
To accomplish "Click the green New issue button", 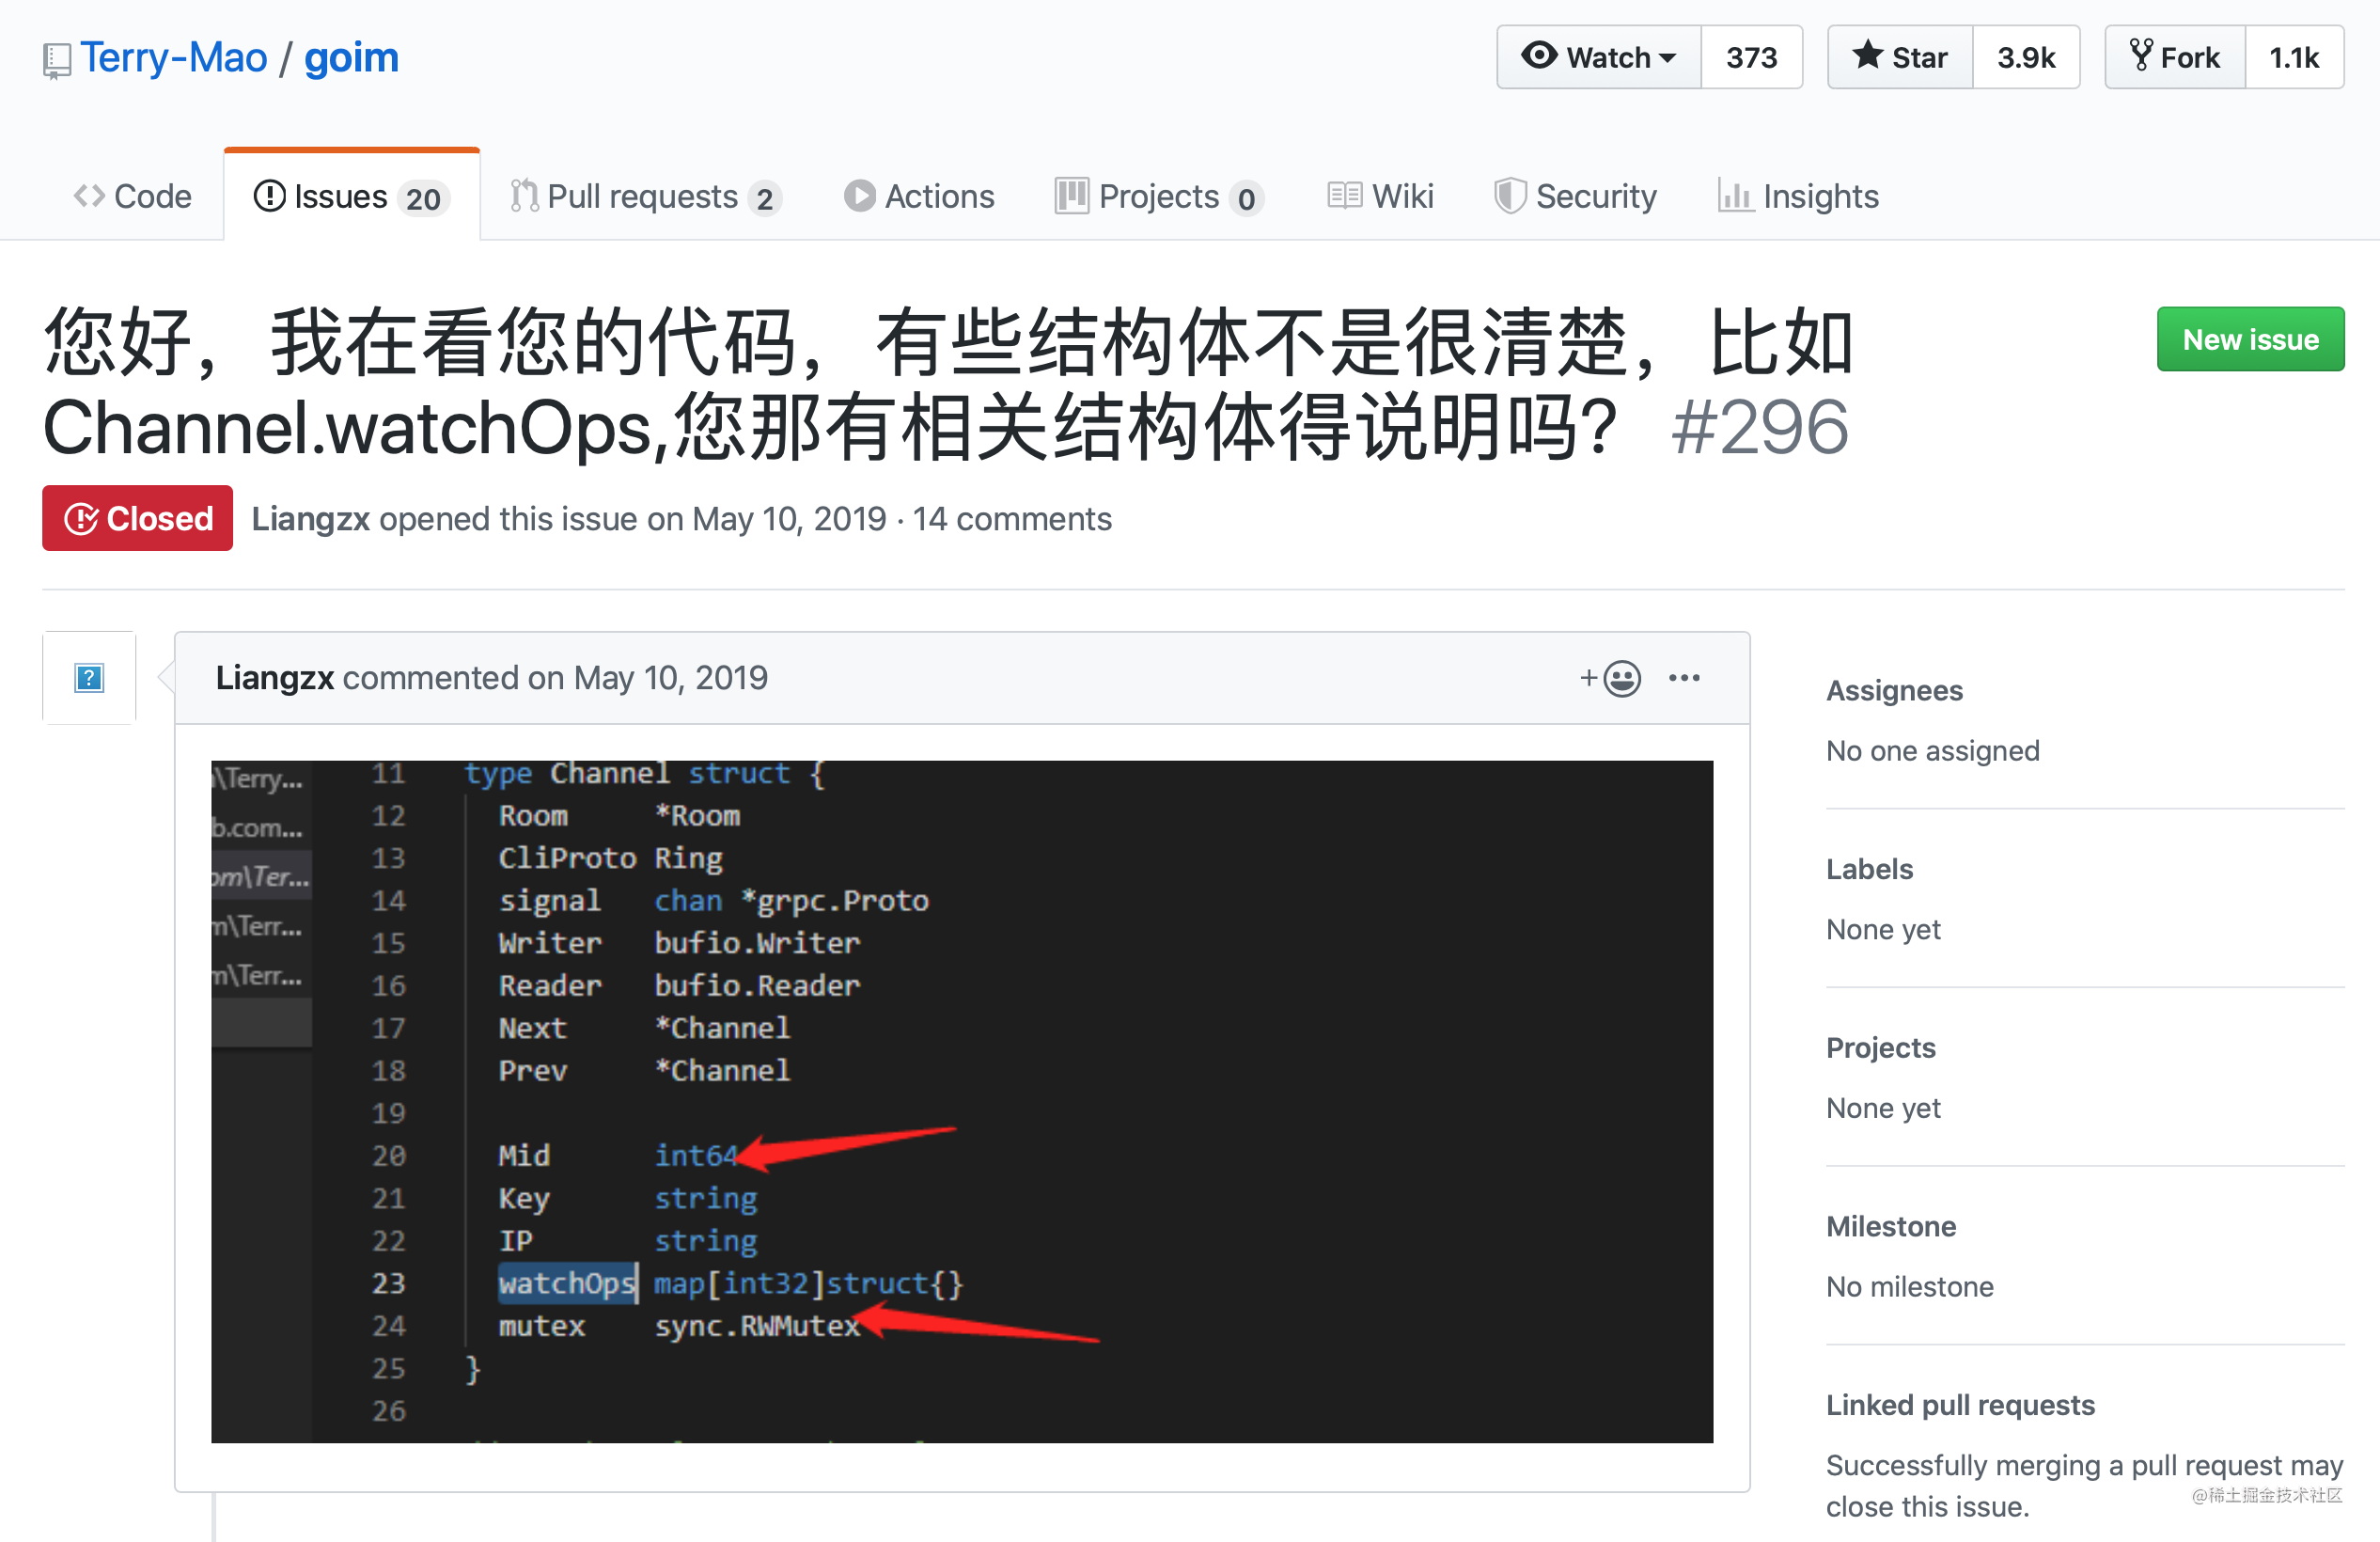I will (2250, 339).
